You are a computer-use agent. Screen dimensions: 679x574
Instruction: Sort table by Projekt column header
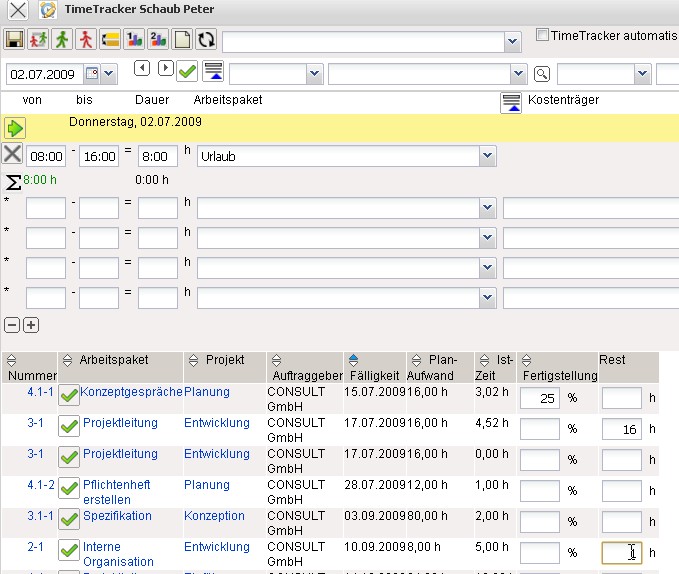224,360
